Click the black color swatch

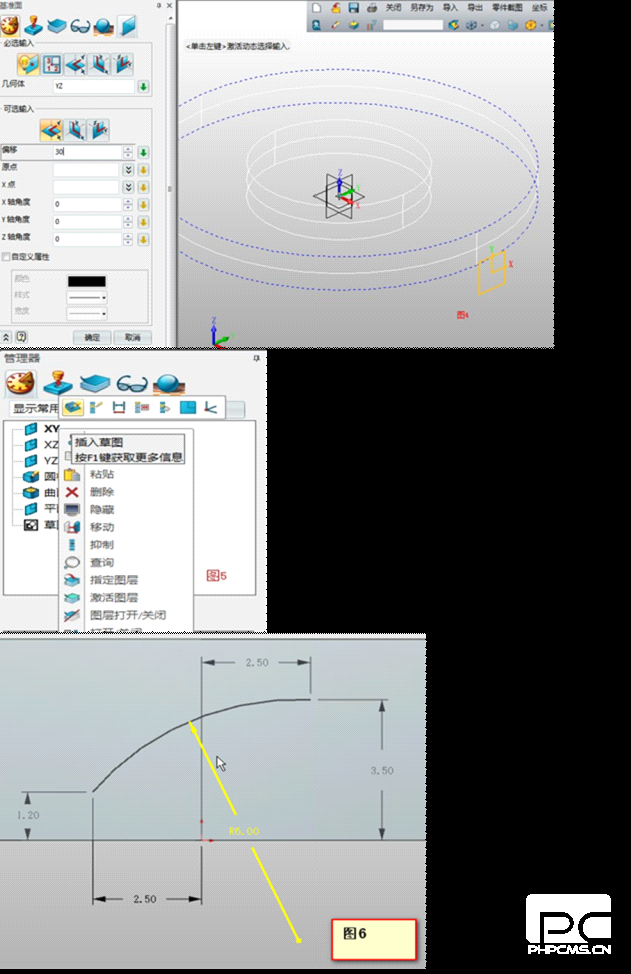pos(86,281)
